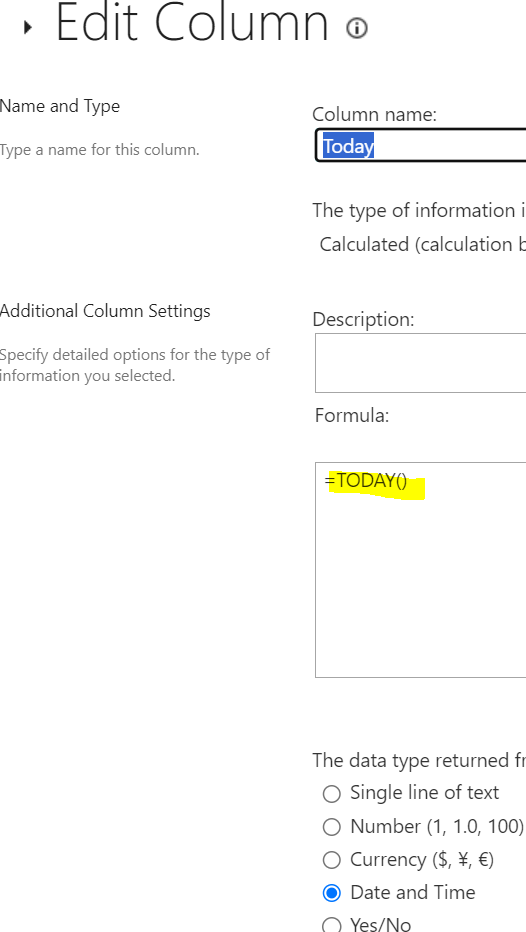Click the Calculated column type text

pos(423,244)
